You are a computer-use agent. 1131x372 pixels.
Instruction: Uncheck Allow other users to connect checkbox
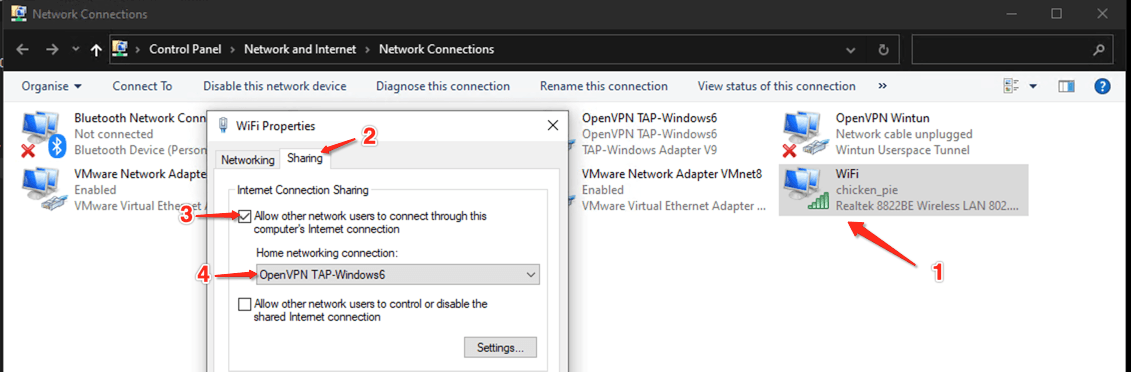[245, 216]
